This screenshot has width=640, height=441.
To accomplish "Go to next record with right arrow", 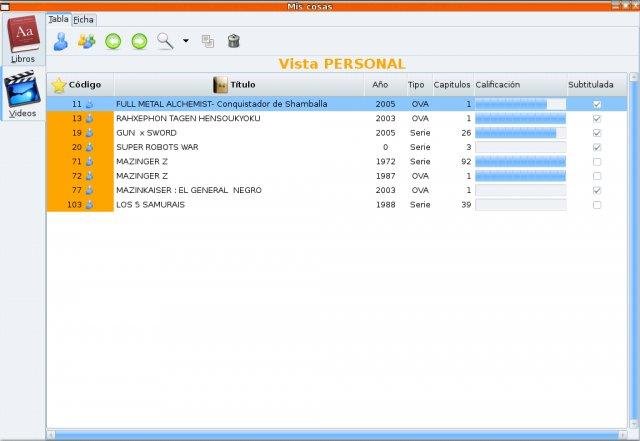I will (x=139, y=41).
